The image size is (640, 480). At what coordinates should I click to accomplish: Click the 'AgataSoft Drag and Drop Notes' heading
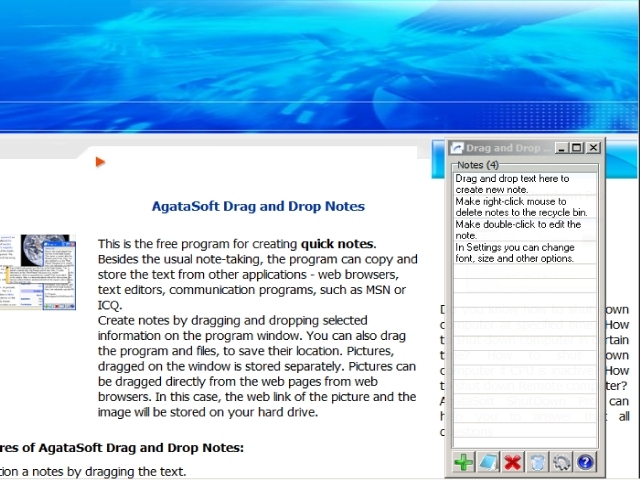(258, 207)
